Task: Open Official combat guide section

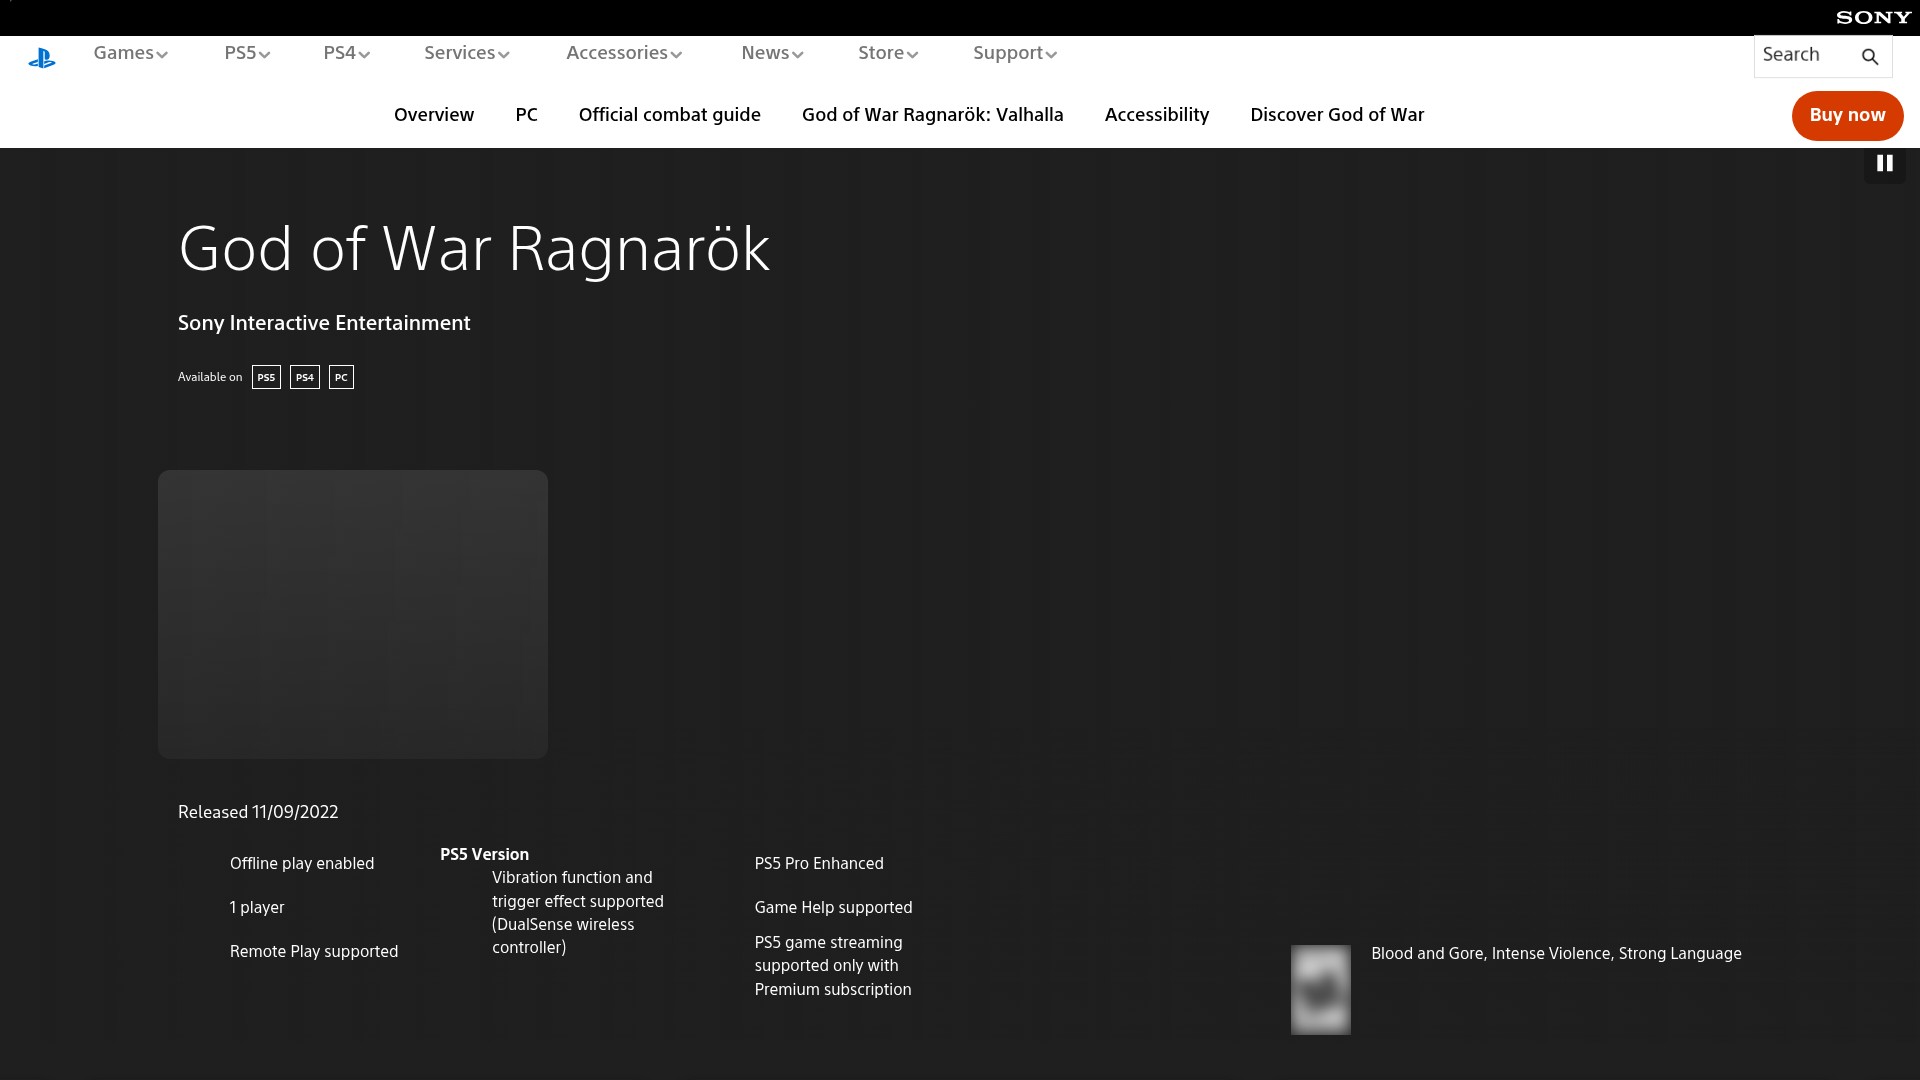Action: coord(670,115)
